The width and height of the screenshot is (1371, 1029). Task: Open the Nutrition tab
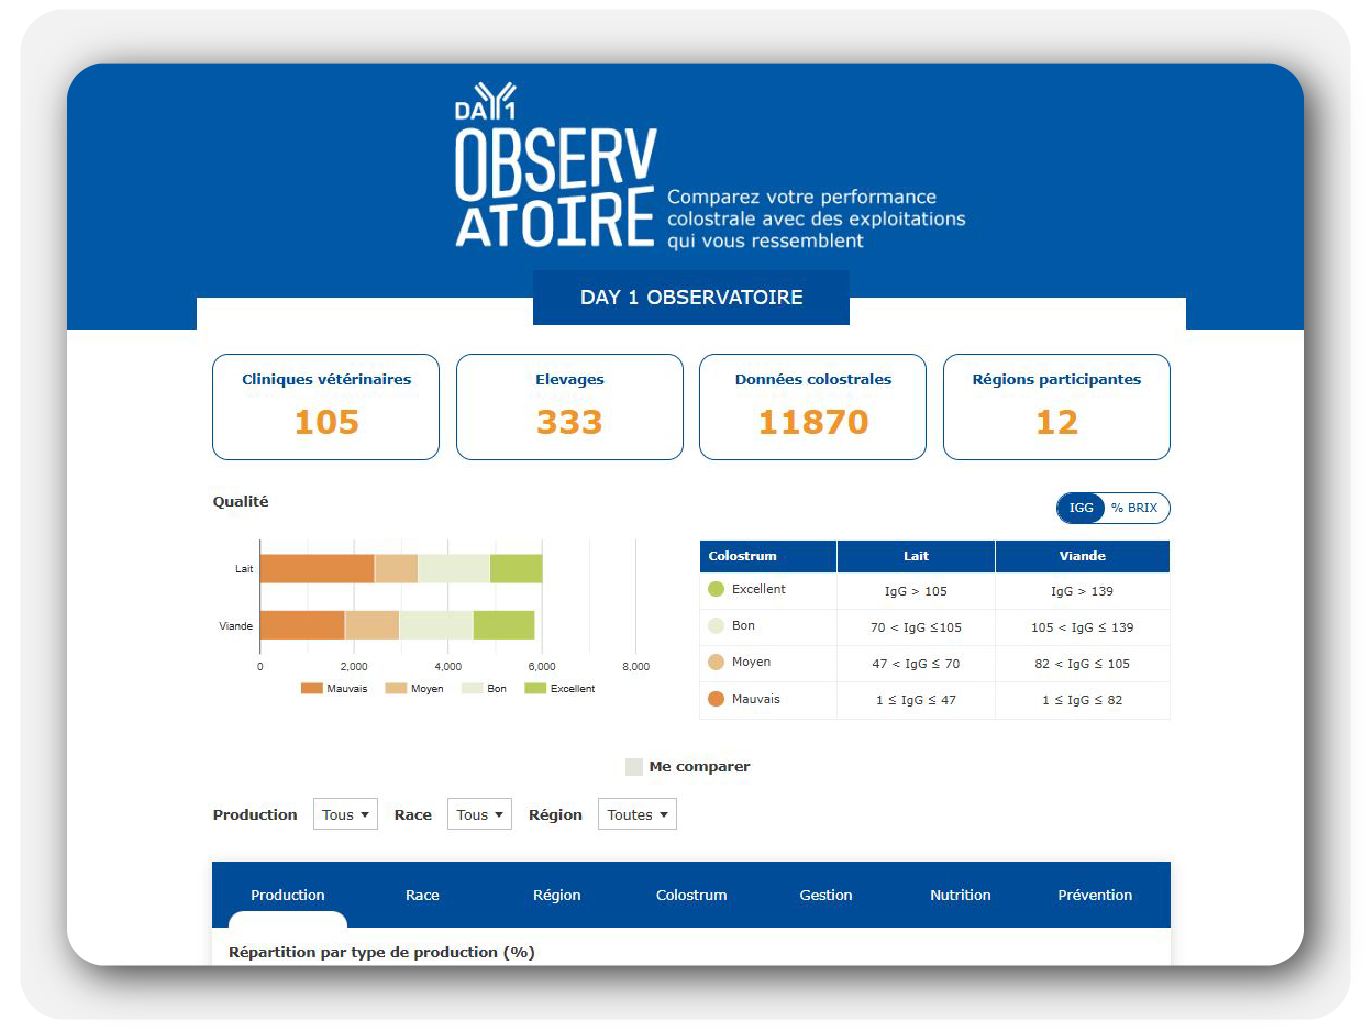[960, 895]
